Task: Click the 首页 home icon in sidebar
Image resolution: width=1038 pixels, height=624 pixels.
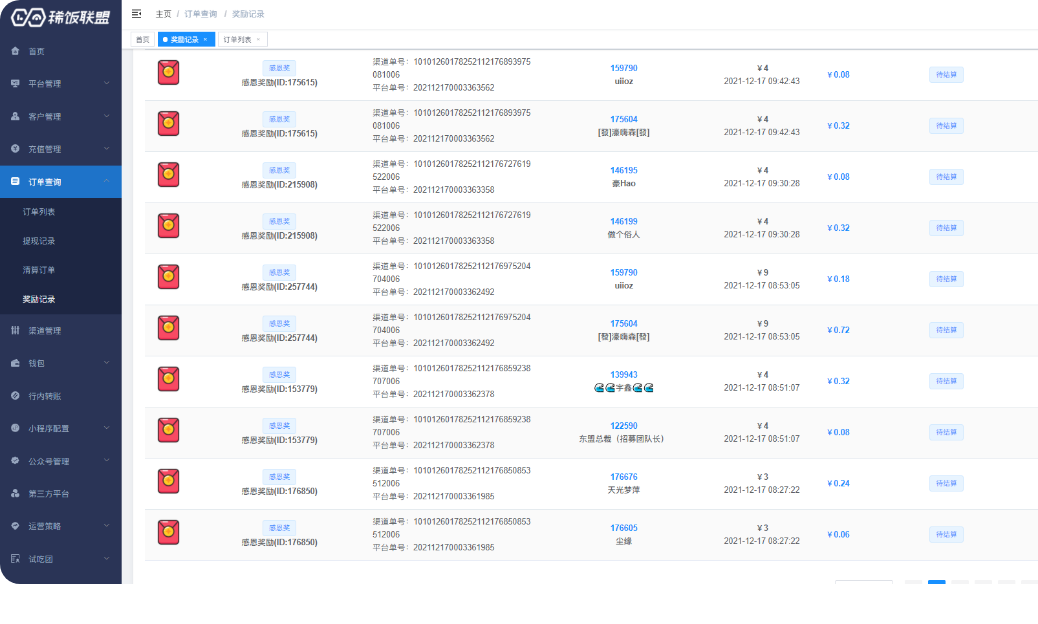Action: [15, 51]
